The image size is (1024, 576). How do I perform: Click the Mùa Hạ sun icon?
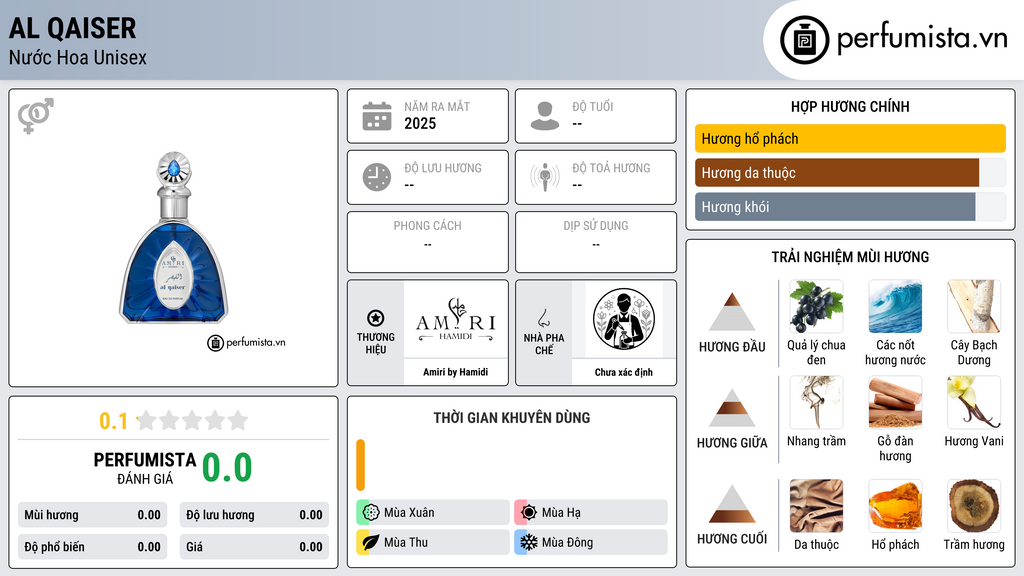coord(528,513)
